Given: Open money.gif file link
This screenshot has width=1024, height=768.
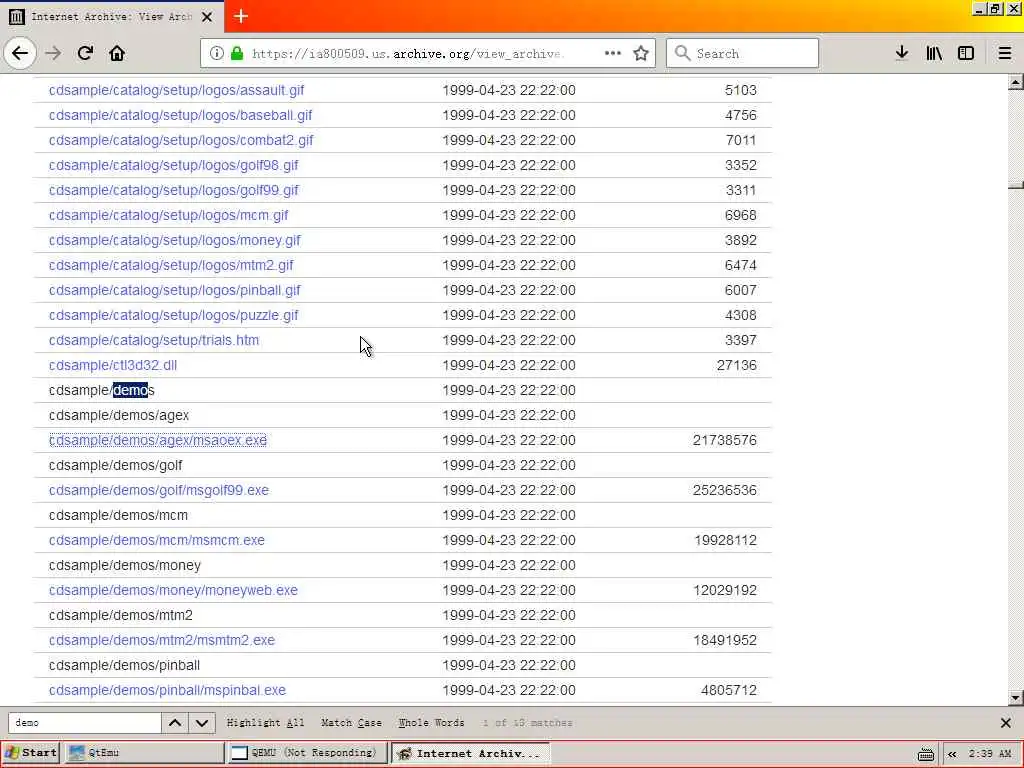Looking at the screenshot, I should pos(174,240).
